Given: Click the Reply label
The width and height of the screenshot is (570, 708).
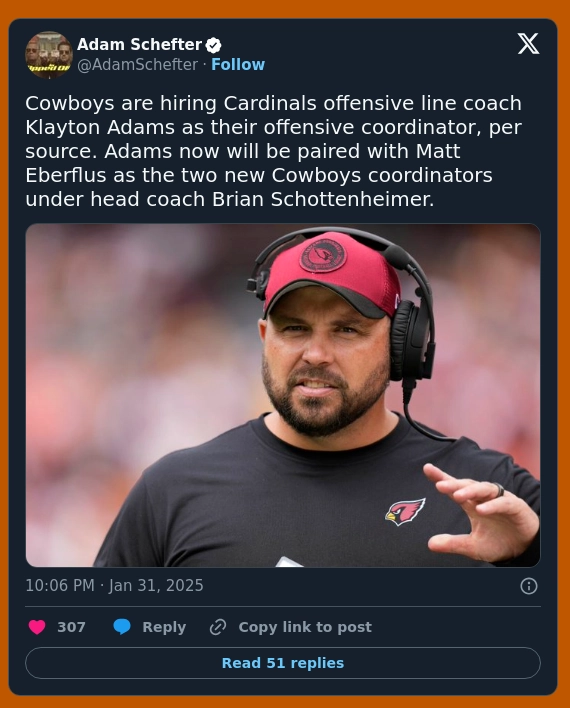Looking at the screenshot, I should point(164,627).
